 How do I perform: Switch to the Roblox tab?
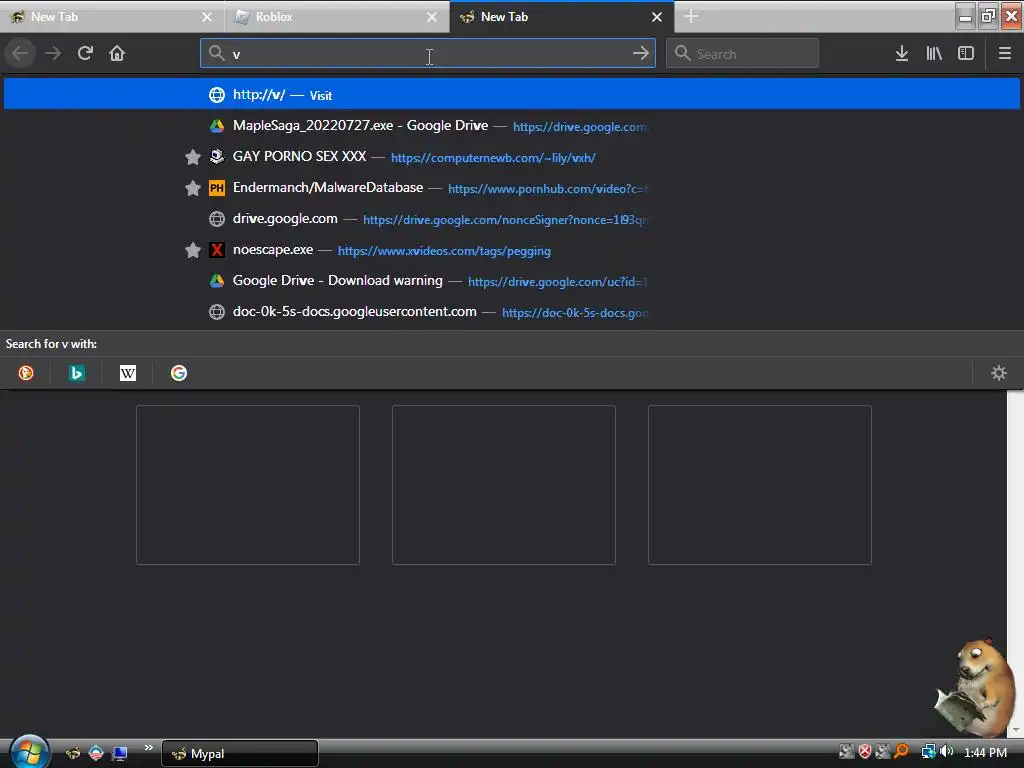337,17
